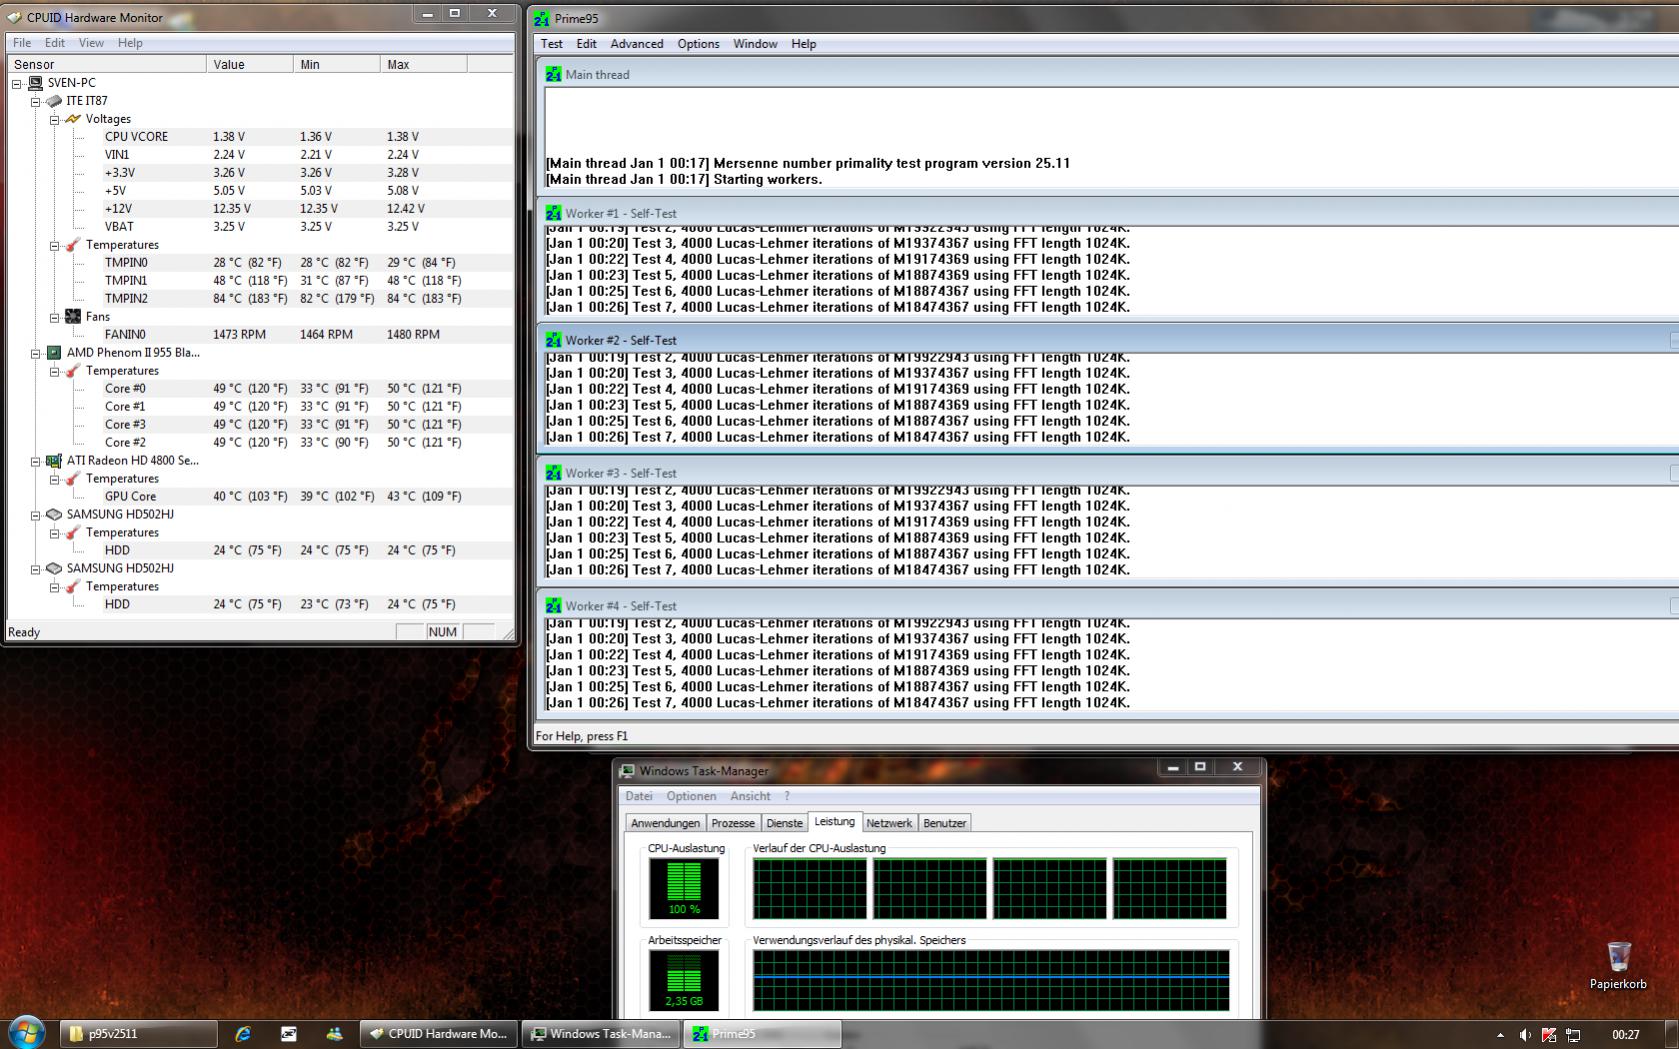Open the Datei menu in Task-Manager
1679x1049 pixels.
click(x=639, y=796)
